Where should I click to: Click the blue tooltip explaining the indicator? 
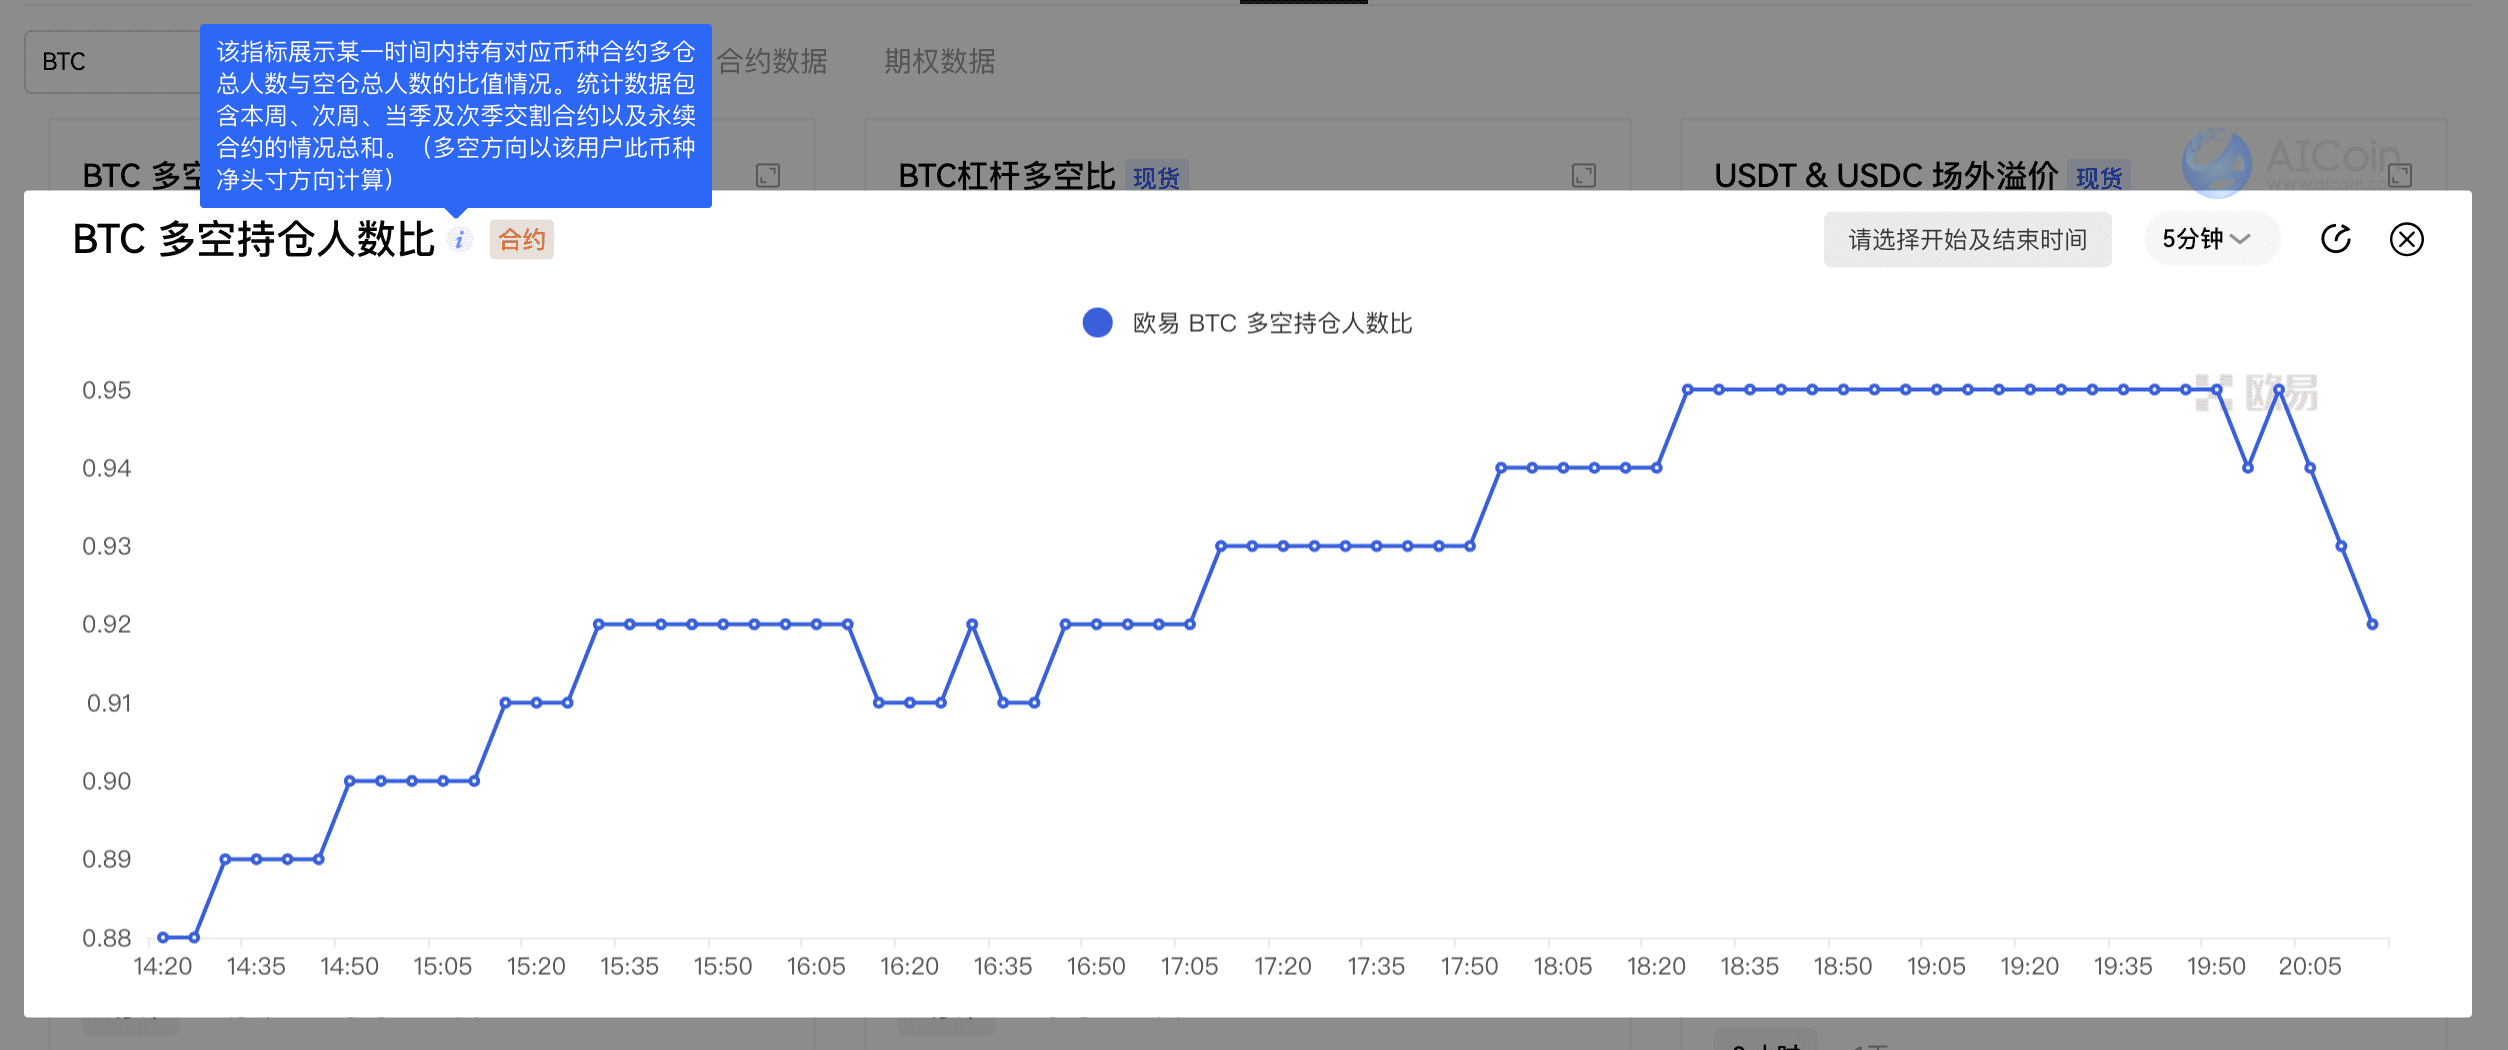[x=456, y=116]
